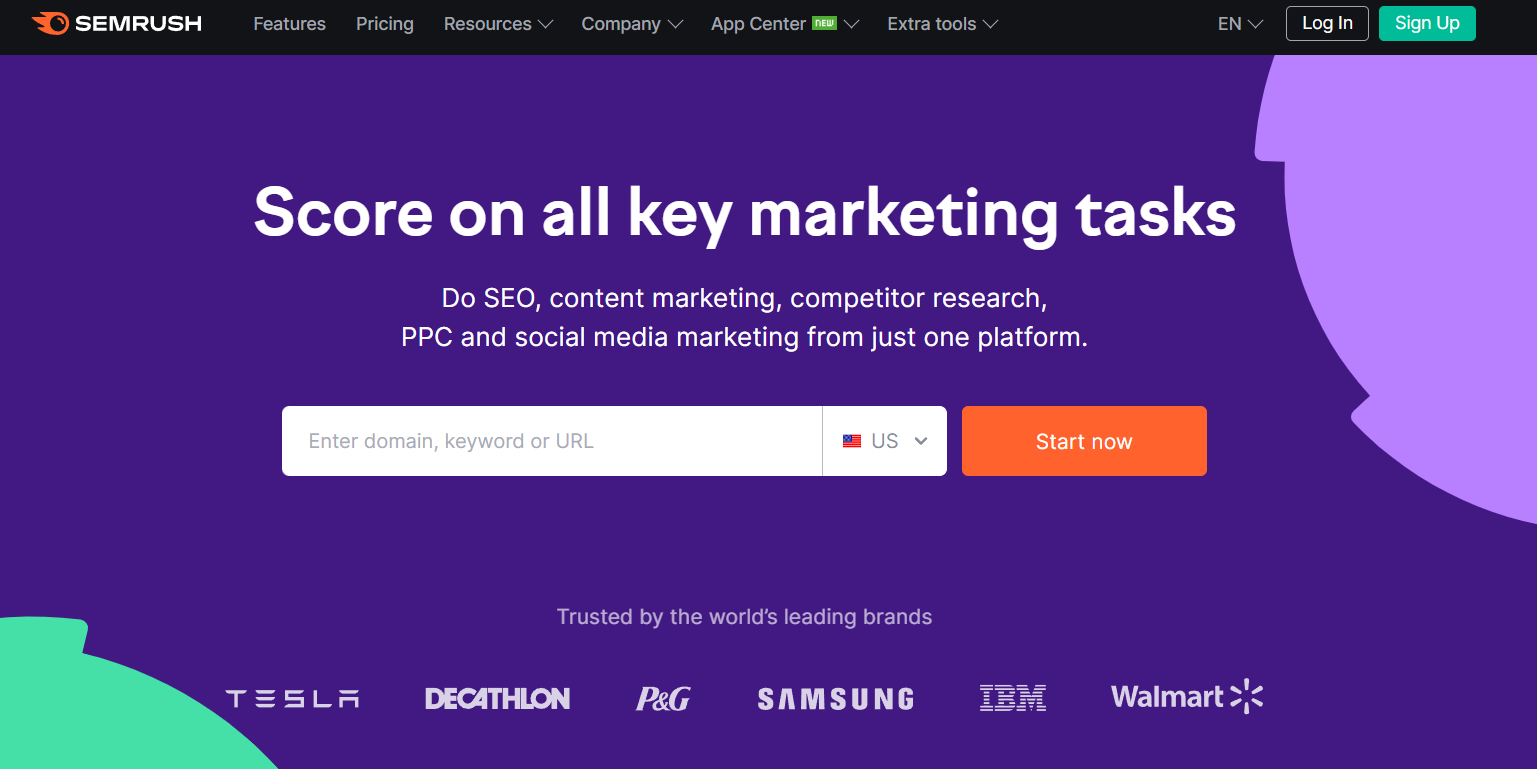
Task: Click the Semrush flame logo icon
Action: 50,23
